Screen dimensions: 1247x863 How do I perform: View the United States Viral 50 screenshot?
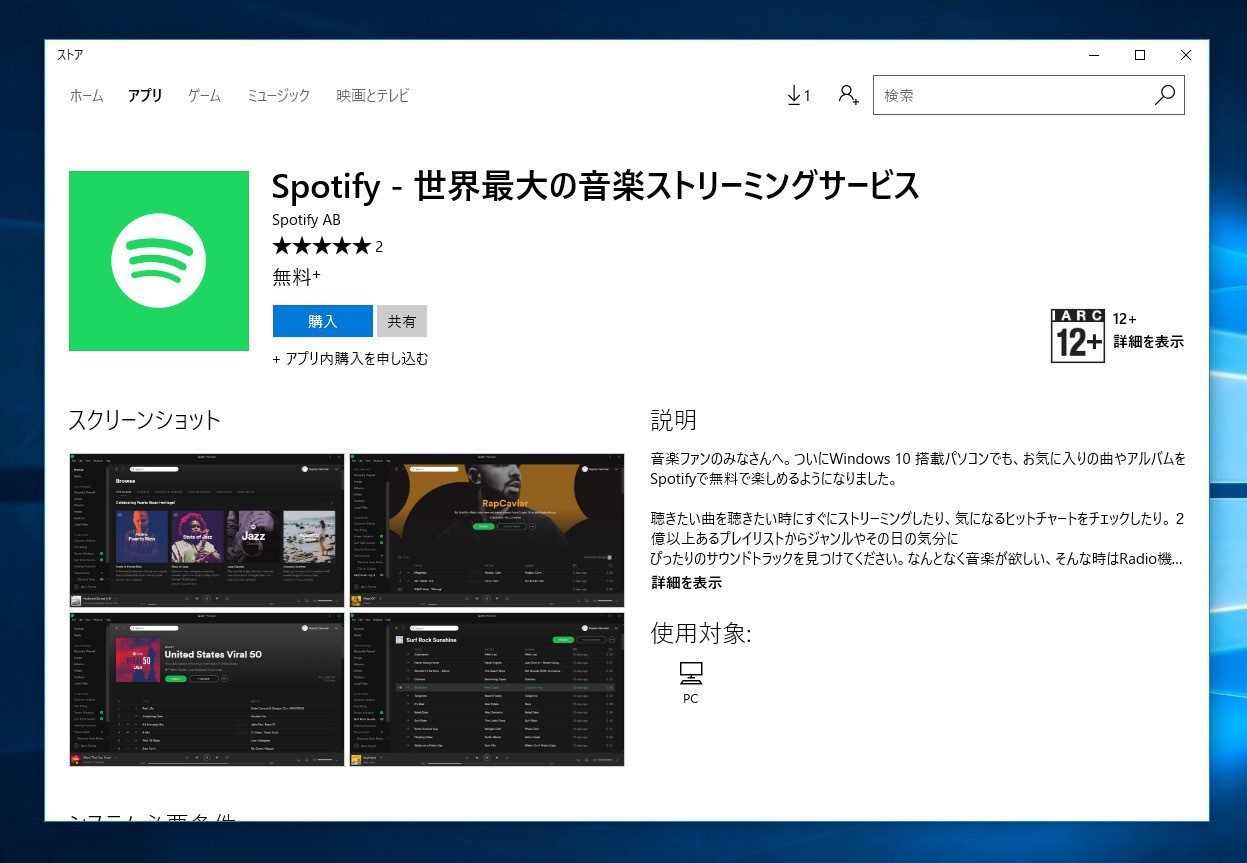point(206,689)
